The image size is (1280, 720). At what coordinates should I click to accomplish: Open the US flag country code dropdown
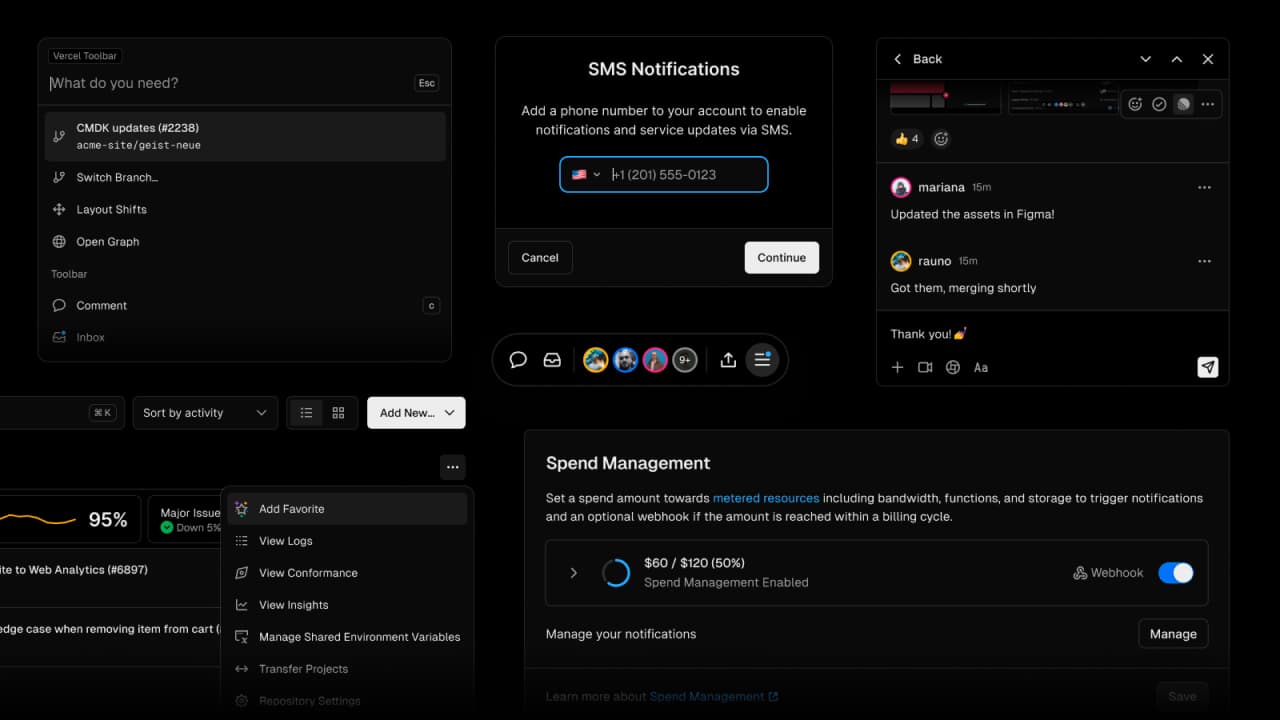586,175
